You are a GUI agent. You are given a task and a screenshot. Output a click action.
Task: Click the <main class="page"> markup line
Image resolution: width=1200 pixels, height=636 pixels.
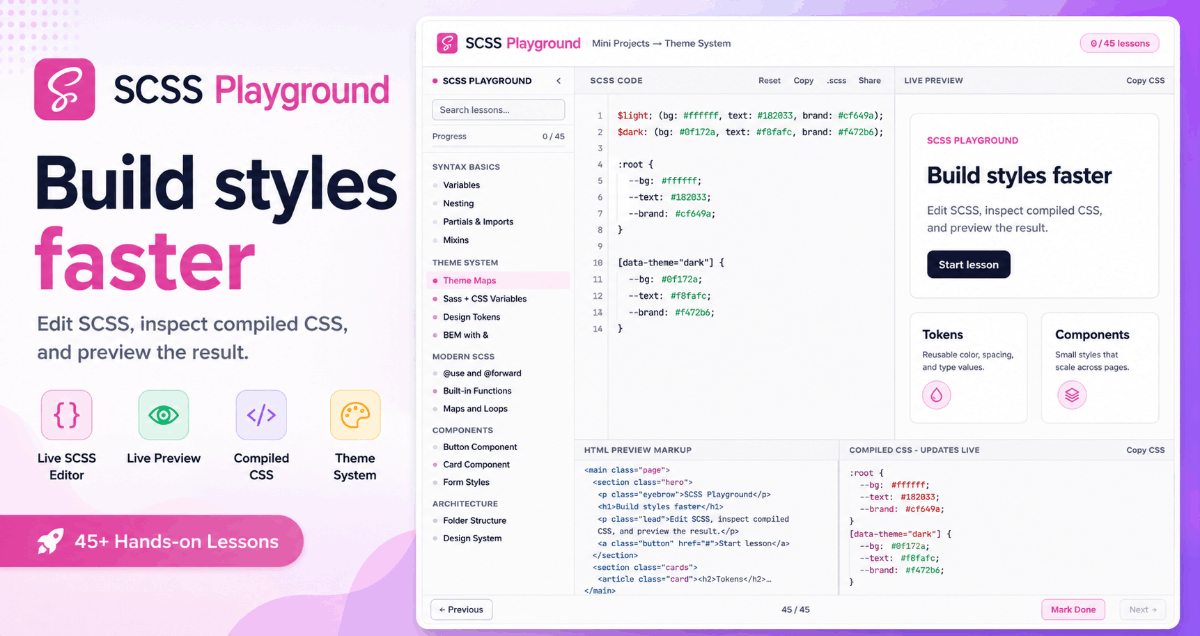pyautogui.click(x=627, y=470)
